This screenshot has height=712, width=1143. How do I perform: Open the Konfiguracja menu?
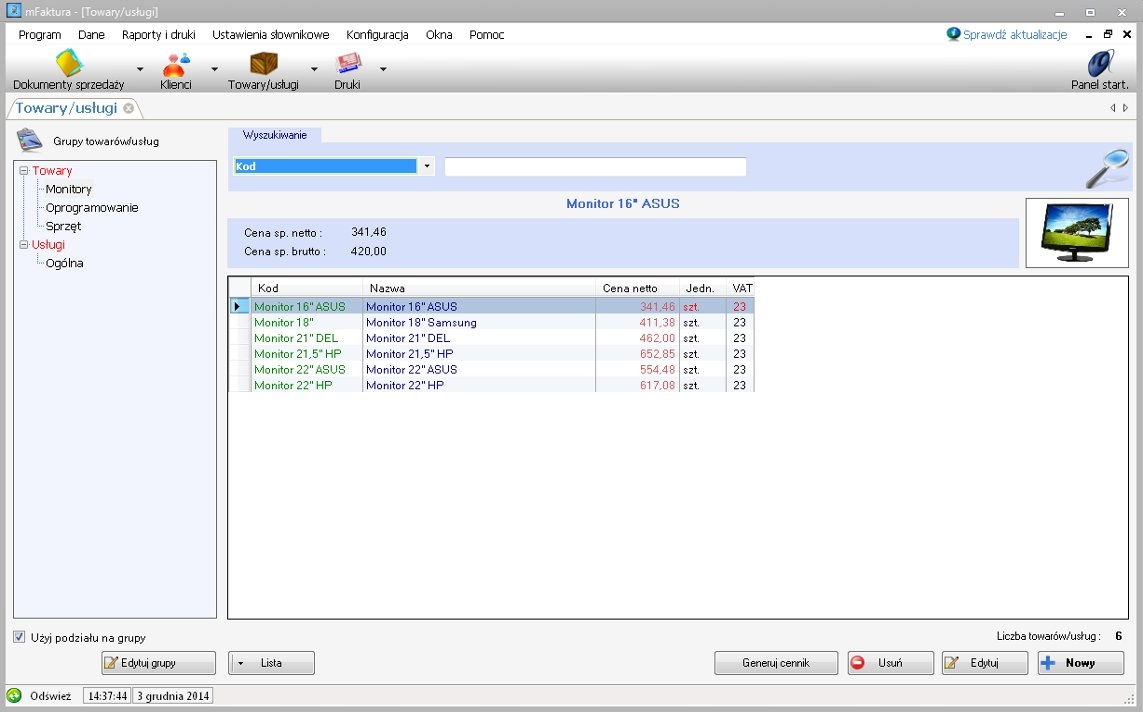[x=377, y=34]
